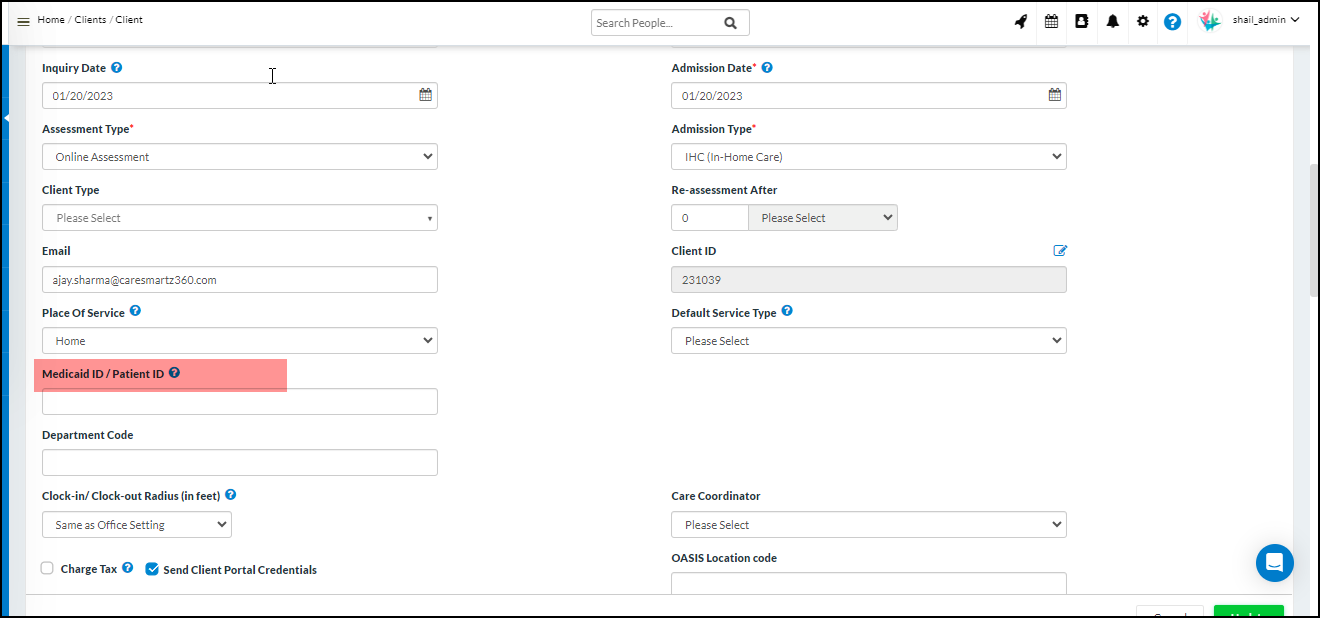Open the Inquiry Date calendar picker icon
The width and height of the screenshot is (1320, 618).
pos(425,94)
